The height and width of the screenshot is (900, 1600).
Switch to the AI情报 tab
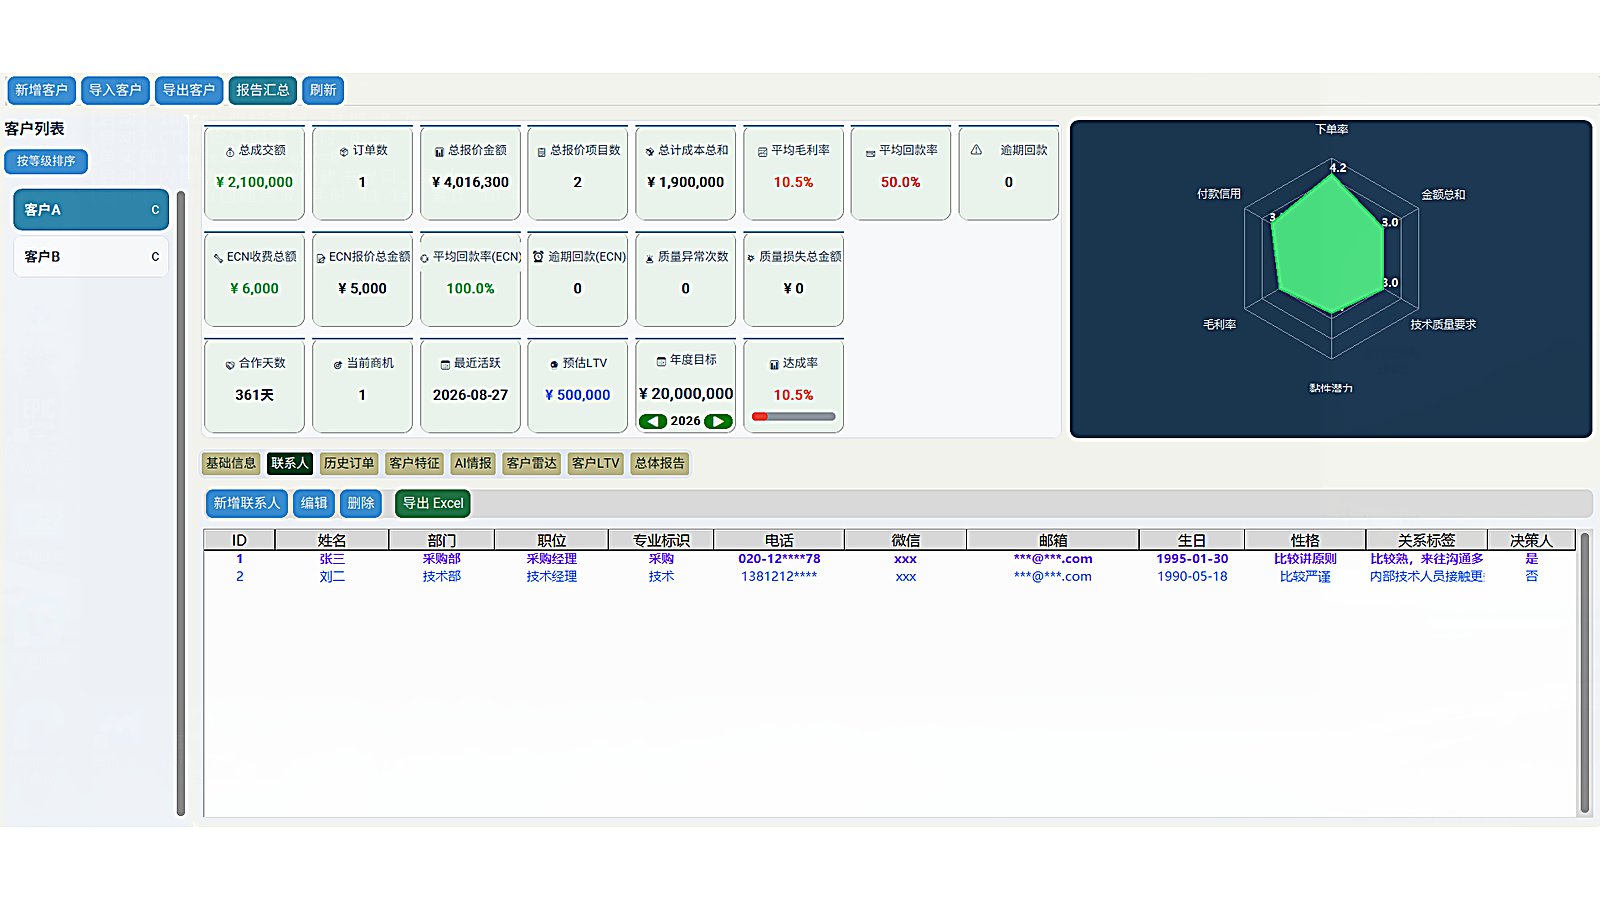coord(473,463)
